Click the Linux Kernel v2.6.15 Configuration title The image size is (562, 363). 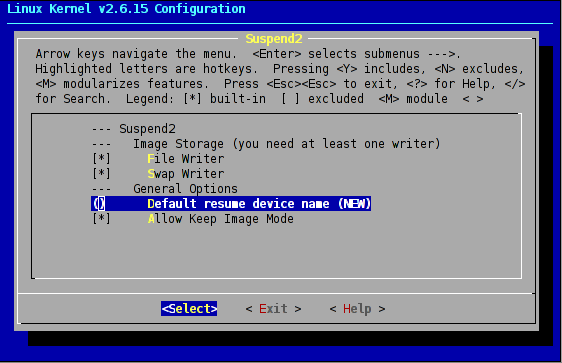coord(126,9)
